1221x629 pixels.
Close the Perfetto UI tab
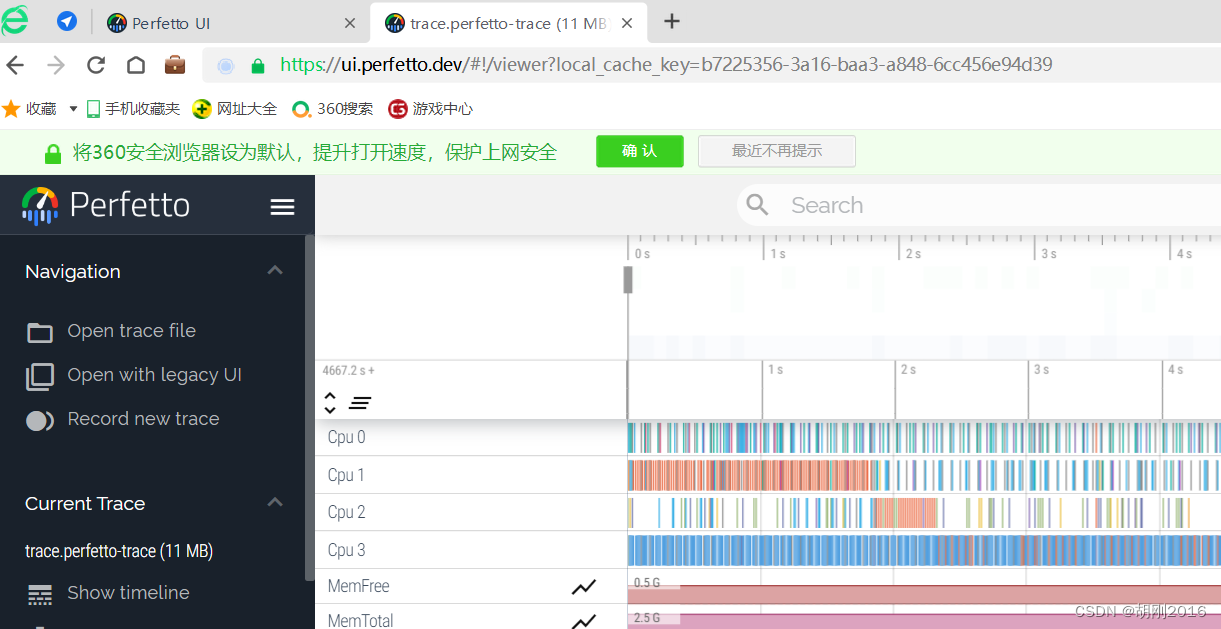click(x=349, y=23)
